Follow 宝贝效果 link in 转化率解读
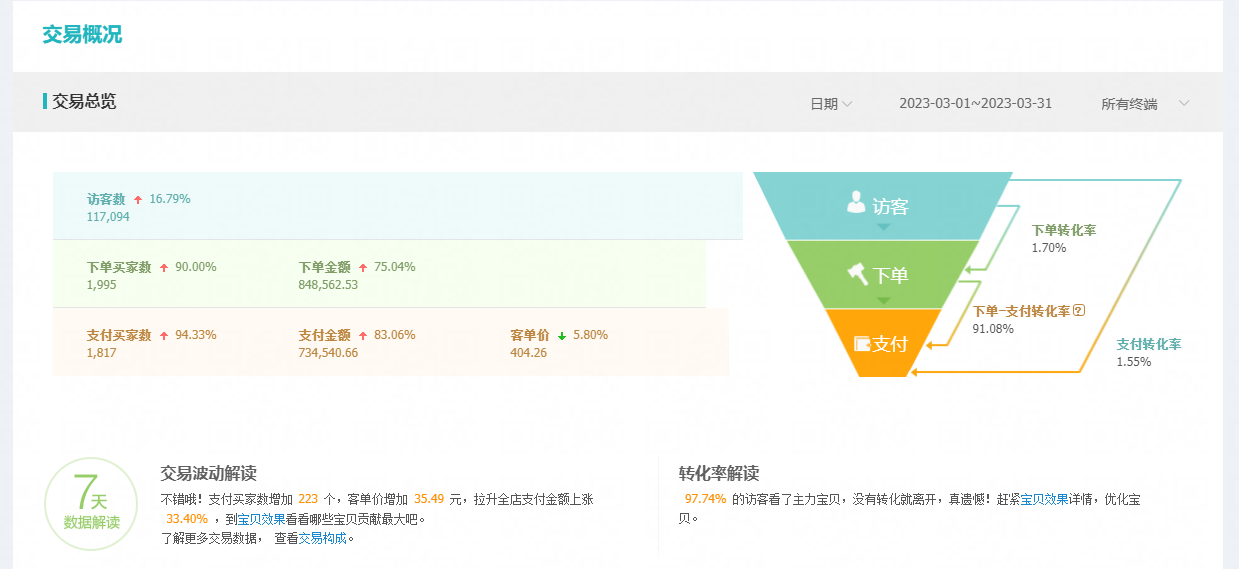The width and height of the screenshot is (1239, 569). pyautogui.click(x=1044, y=499)
